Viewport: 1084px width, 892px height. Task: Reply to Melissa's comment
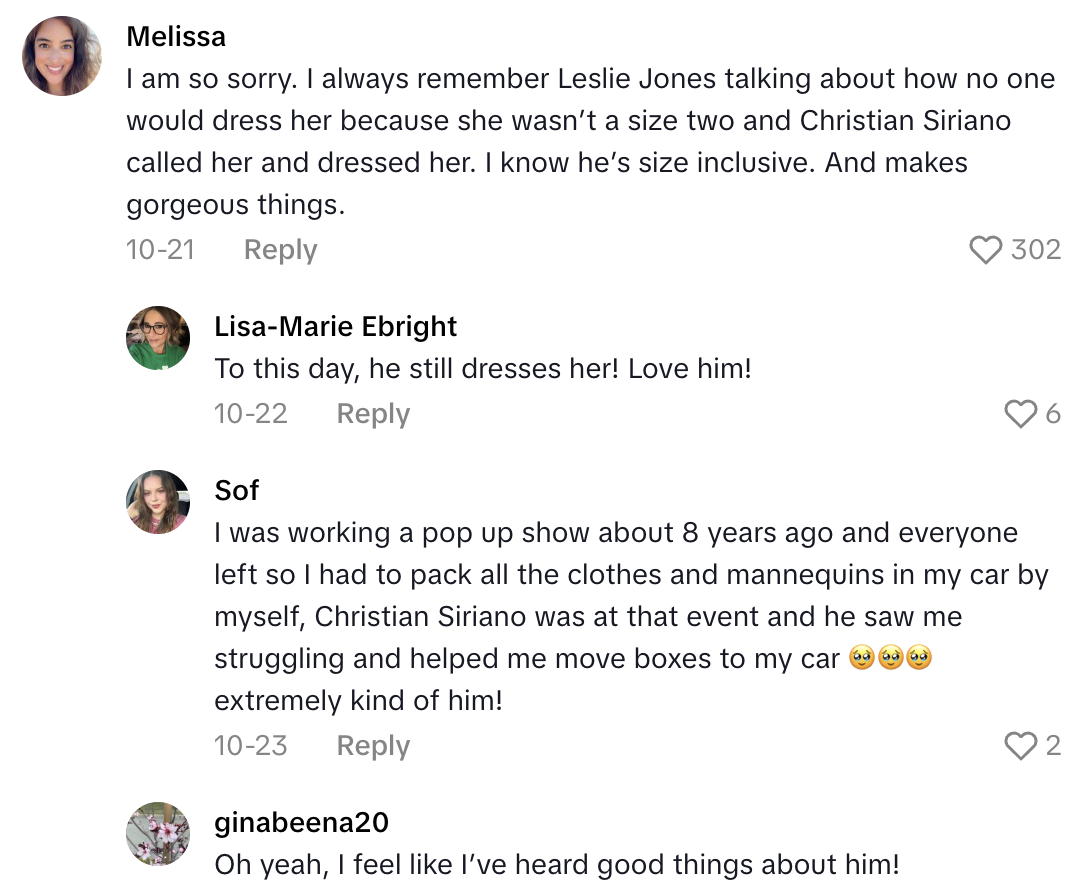[x=280, y=250]
